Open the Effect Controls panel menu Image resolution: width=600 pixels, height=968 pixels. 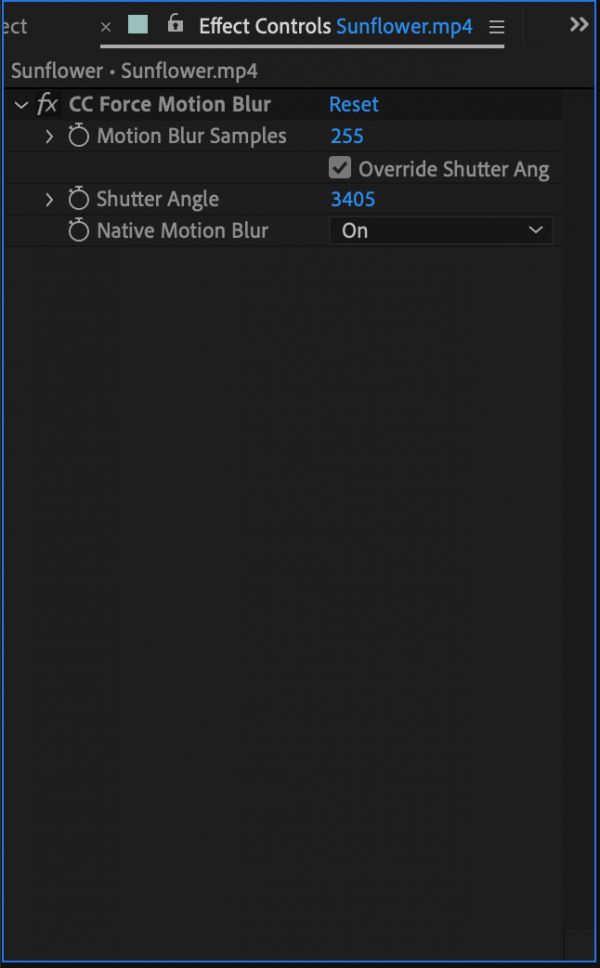pos(497,26)
